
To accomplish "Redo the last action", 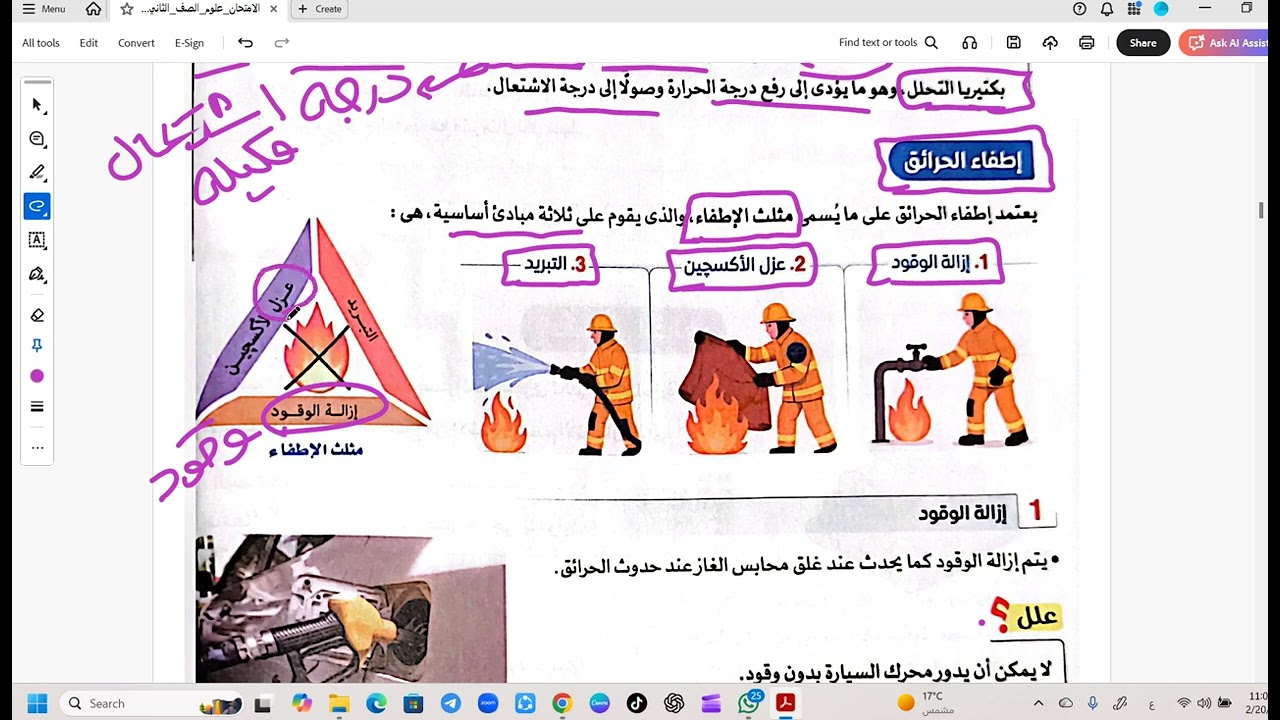I will 281,43.
